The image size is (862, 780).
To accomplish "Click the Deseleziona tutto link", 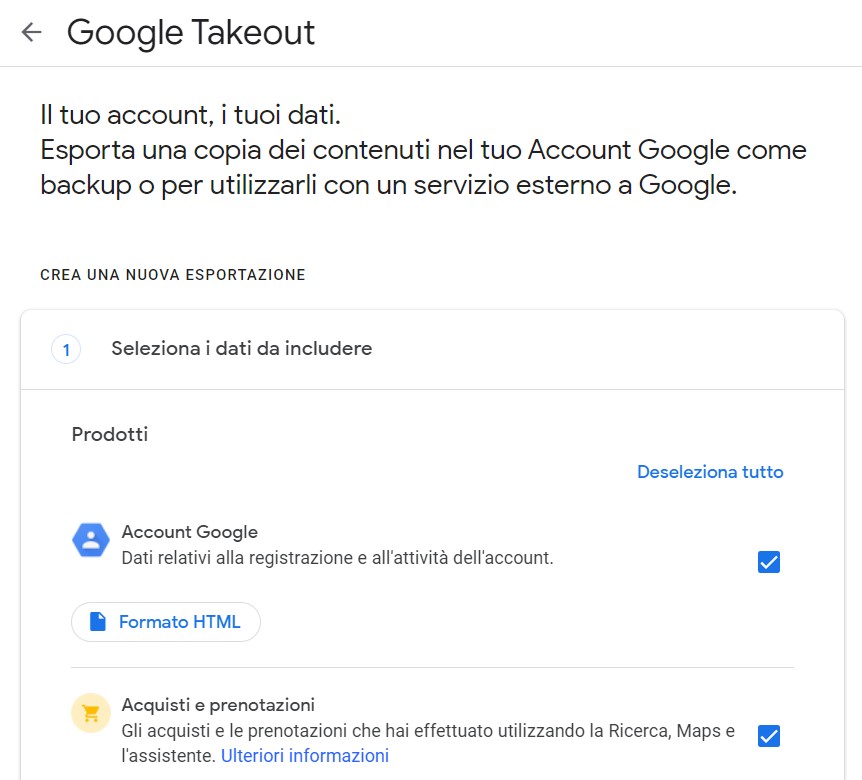I will [x=710, y=472].
